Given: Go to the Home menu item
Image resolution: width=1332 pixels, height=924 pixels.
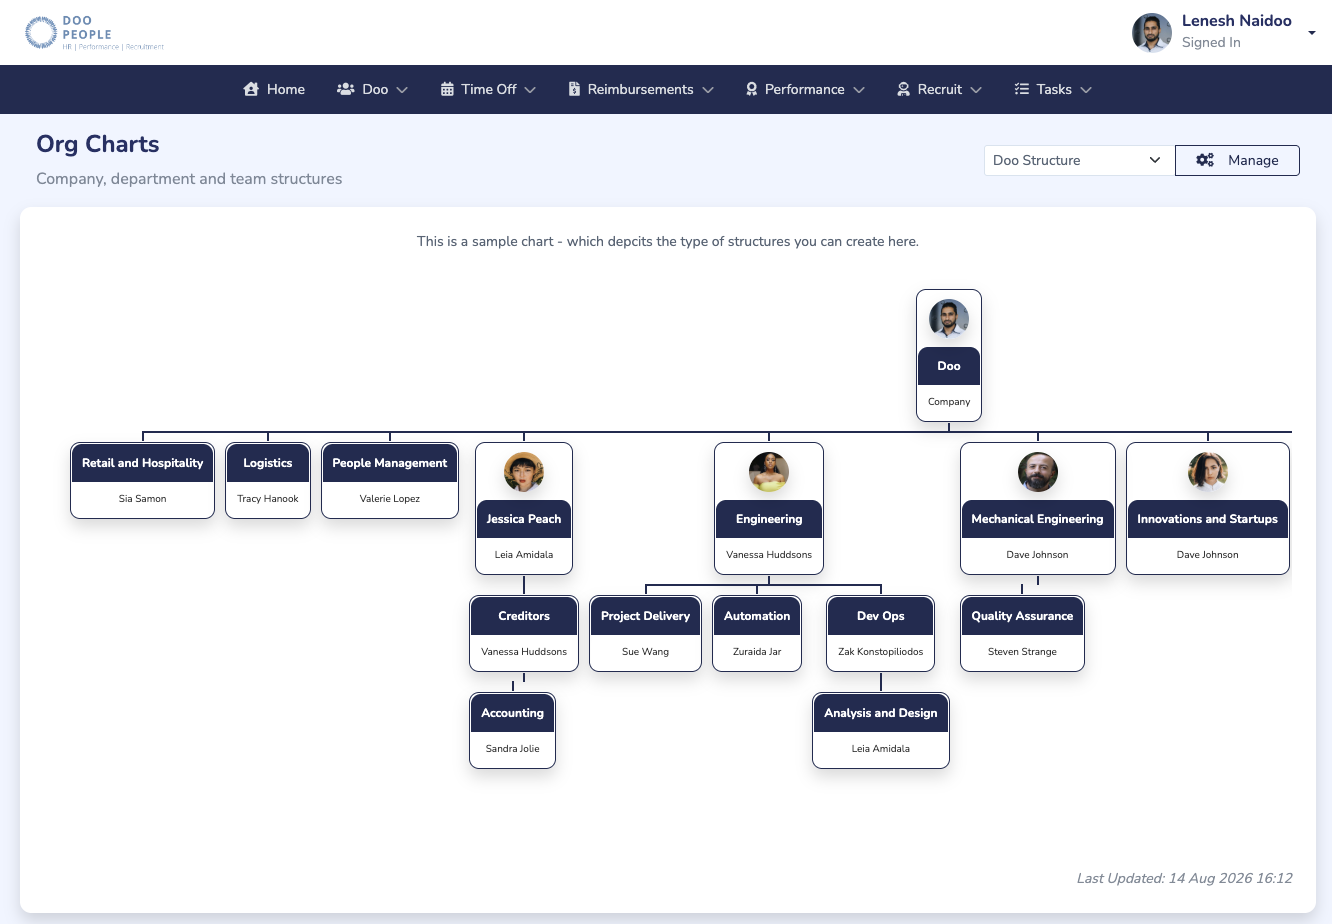Looking at the screenshot, I should 274,89.
